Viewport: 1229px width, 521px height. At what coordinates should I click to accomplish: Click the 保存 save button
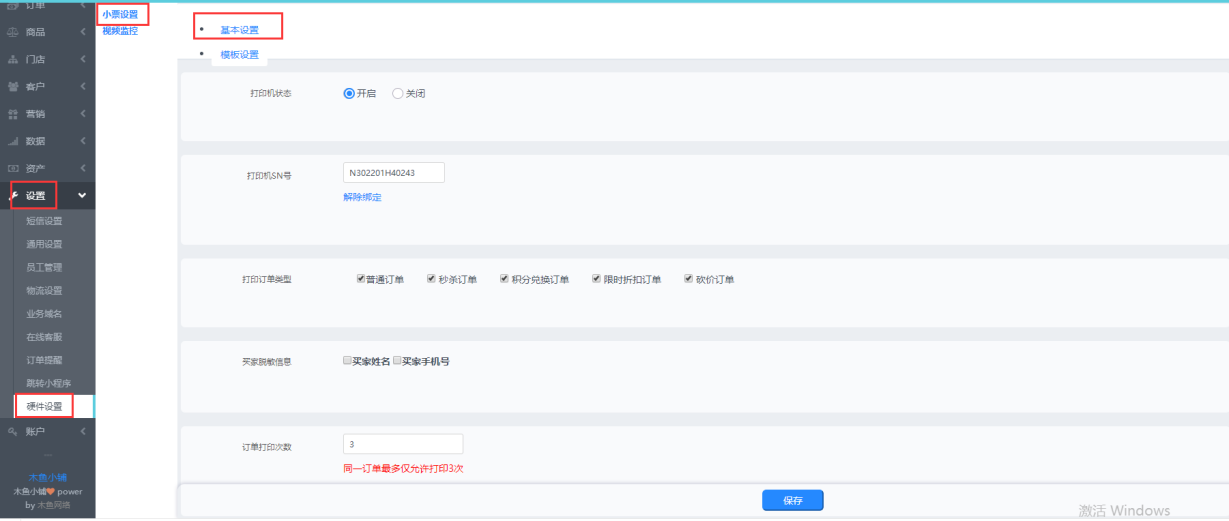click(x=792, y=500)
